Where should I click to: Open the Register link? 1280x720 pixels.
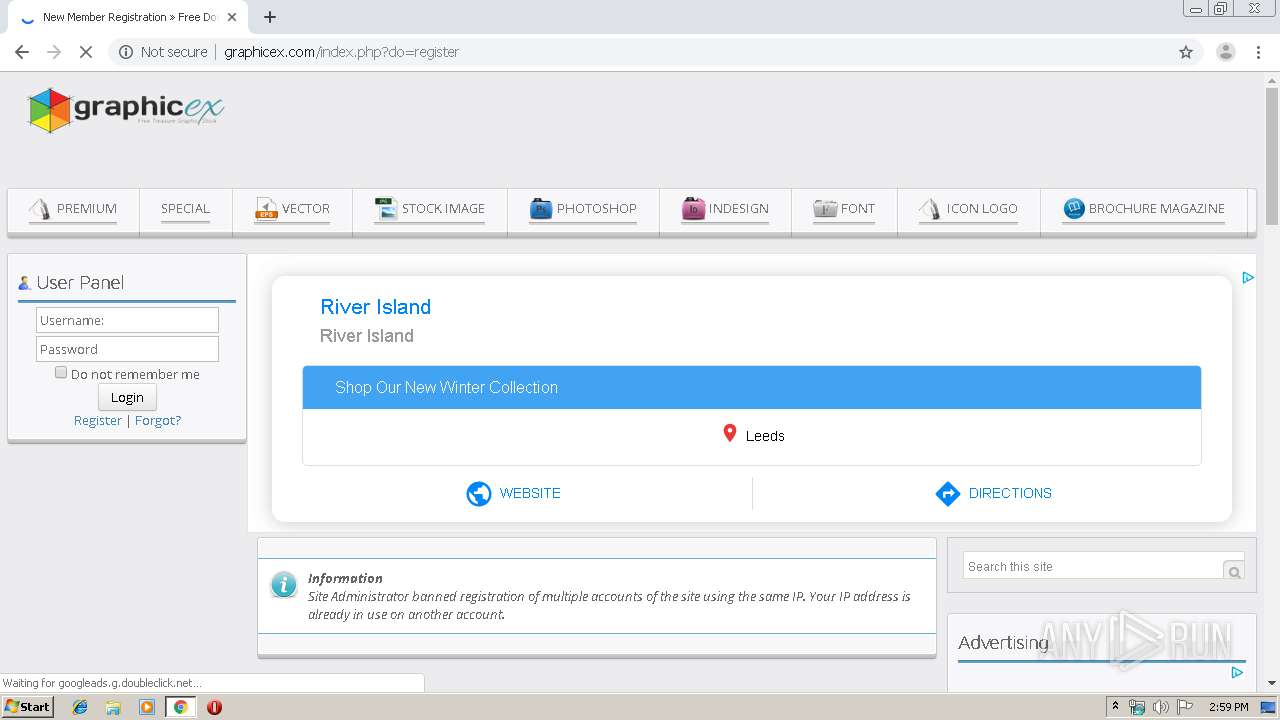(x=98, y=421)
